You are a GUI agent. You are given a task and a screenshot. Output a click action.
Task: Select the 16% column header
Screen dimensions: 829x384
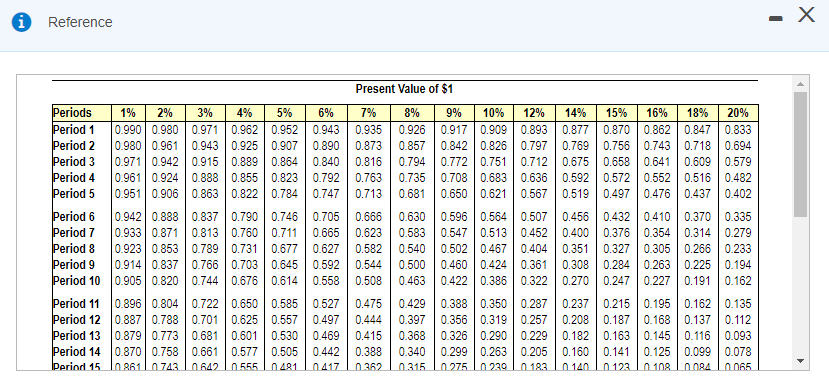pyautogui.click(x=657, y=113)
